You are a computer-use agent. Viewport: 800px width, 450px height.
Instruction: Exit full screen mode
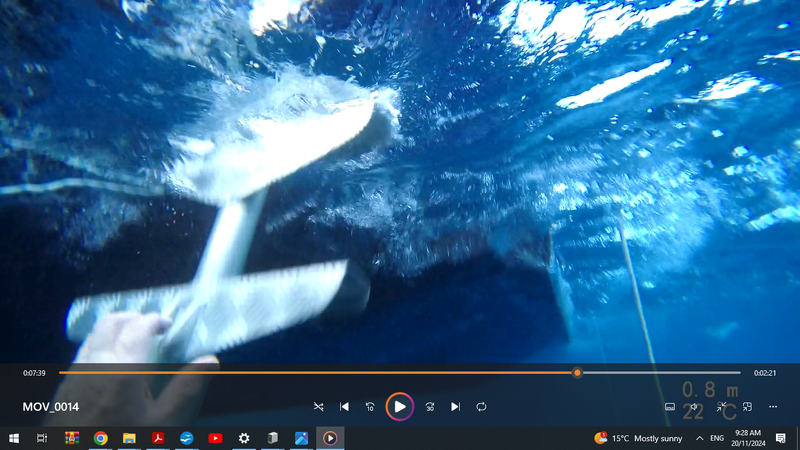(721, 407)
